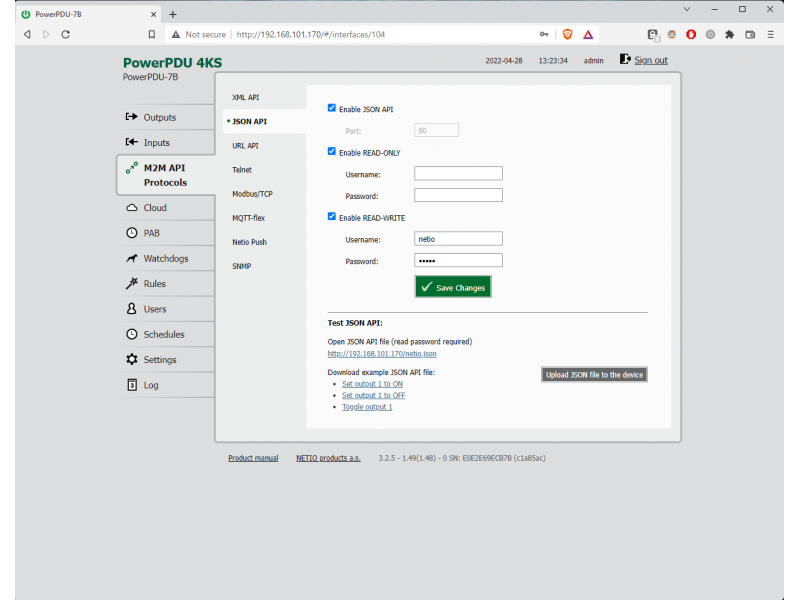The width and height of the screenshot is (800, 600).
Task: Open the MQTT-flex protocol tab
Action: click(x=248, y=218)
